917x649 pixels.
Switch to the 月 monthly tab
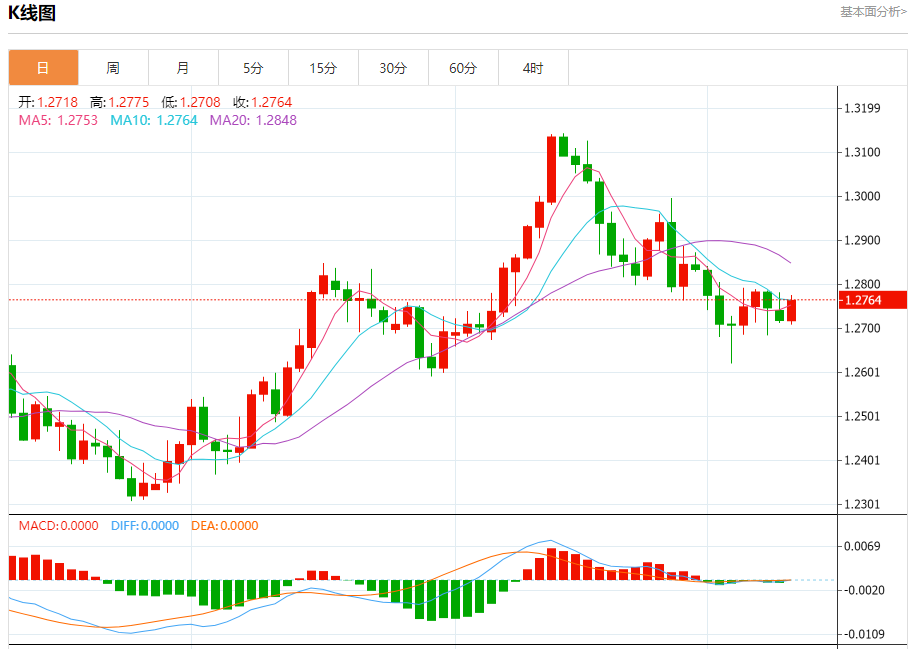click(x=183, y=68)
